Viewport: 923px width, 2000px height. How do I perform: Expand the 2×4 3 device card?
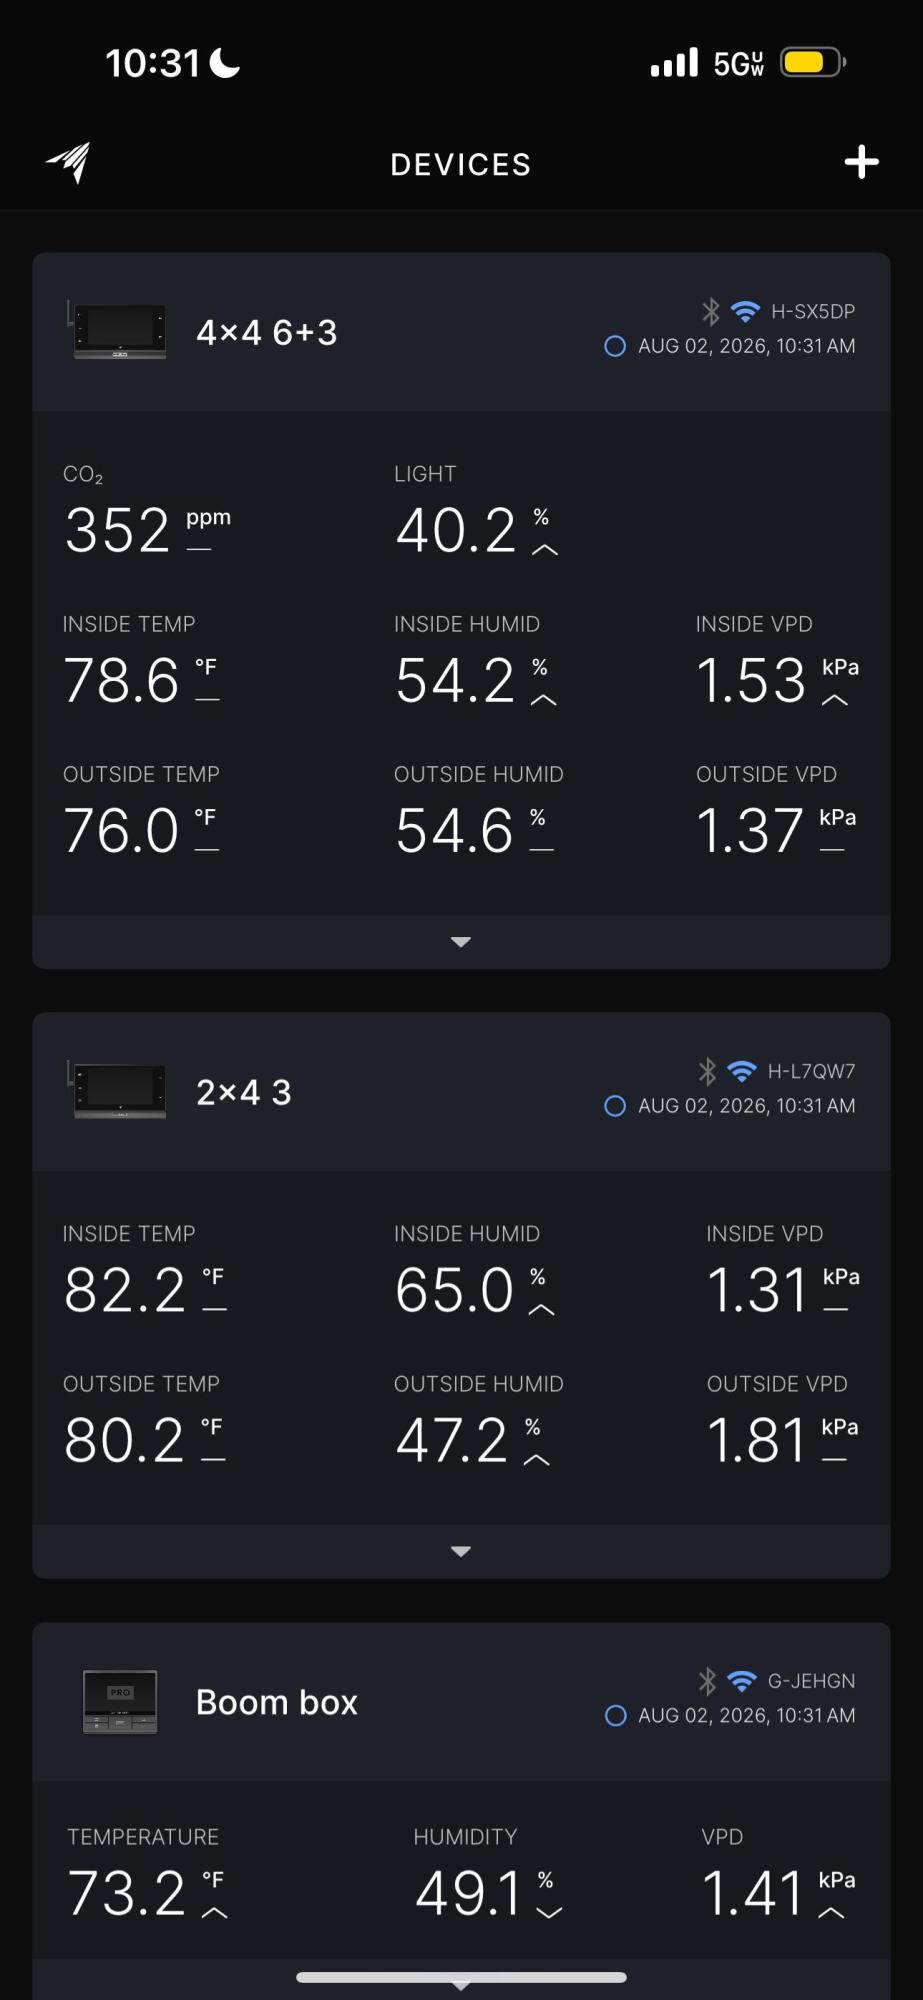click(461, 1552)
